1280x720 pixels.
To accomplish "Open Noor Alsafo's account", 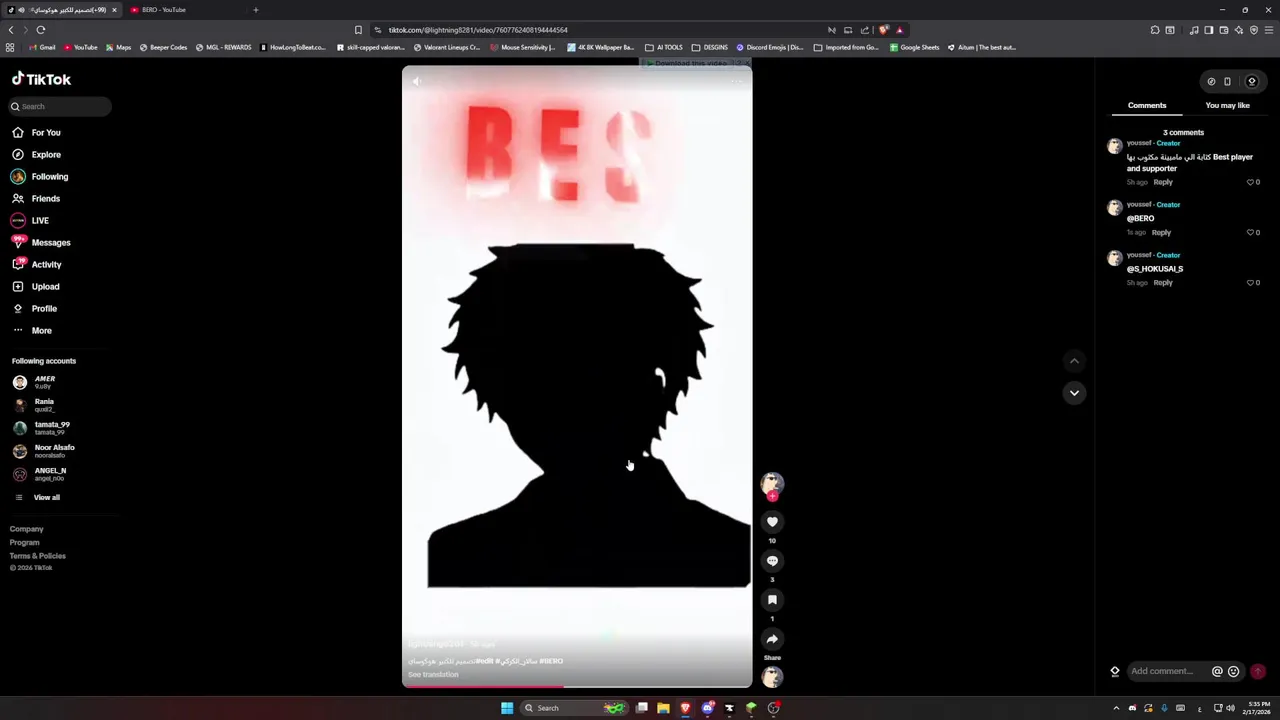I will coord(43,451).
